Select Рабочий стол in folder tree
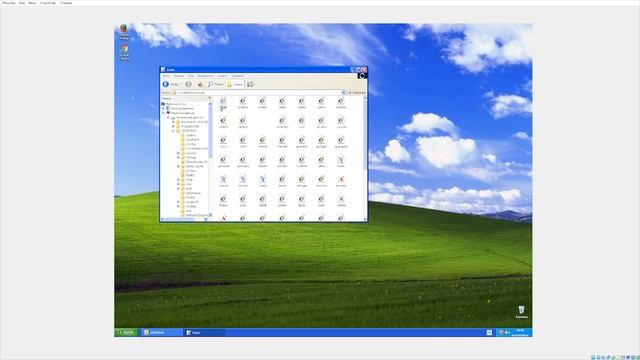The image size is (640, 360). [176, 104]
